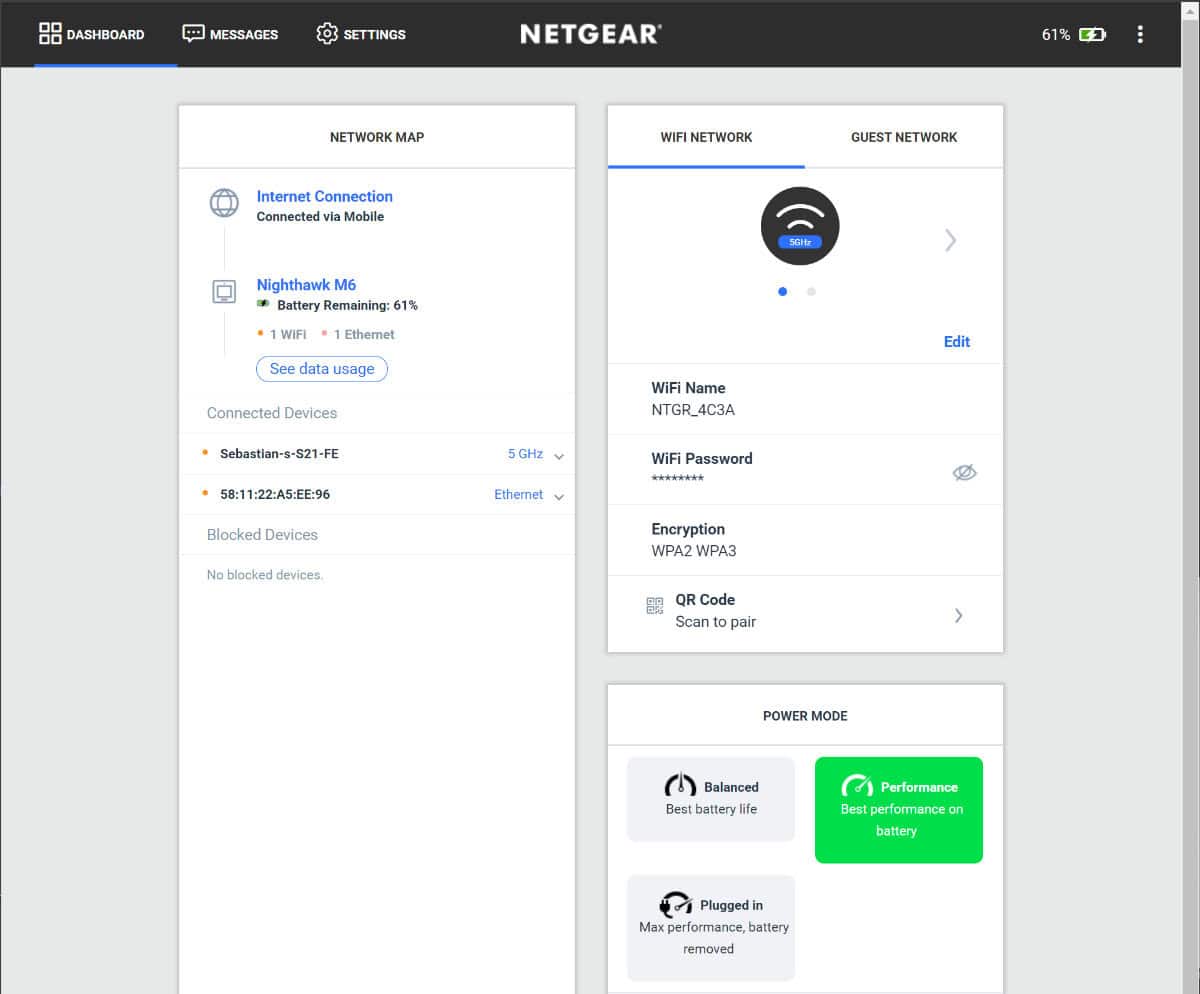The height and width of the screenshot is (994, 1200).
Task: Click the 1 Ethernet connection count
Action: [364, 334]
